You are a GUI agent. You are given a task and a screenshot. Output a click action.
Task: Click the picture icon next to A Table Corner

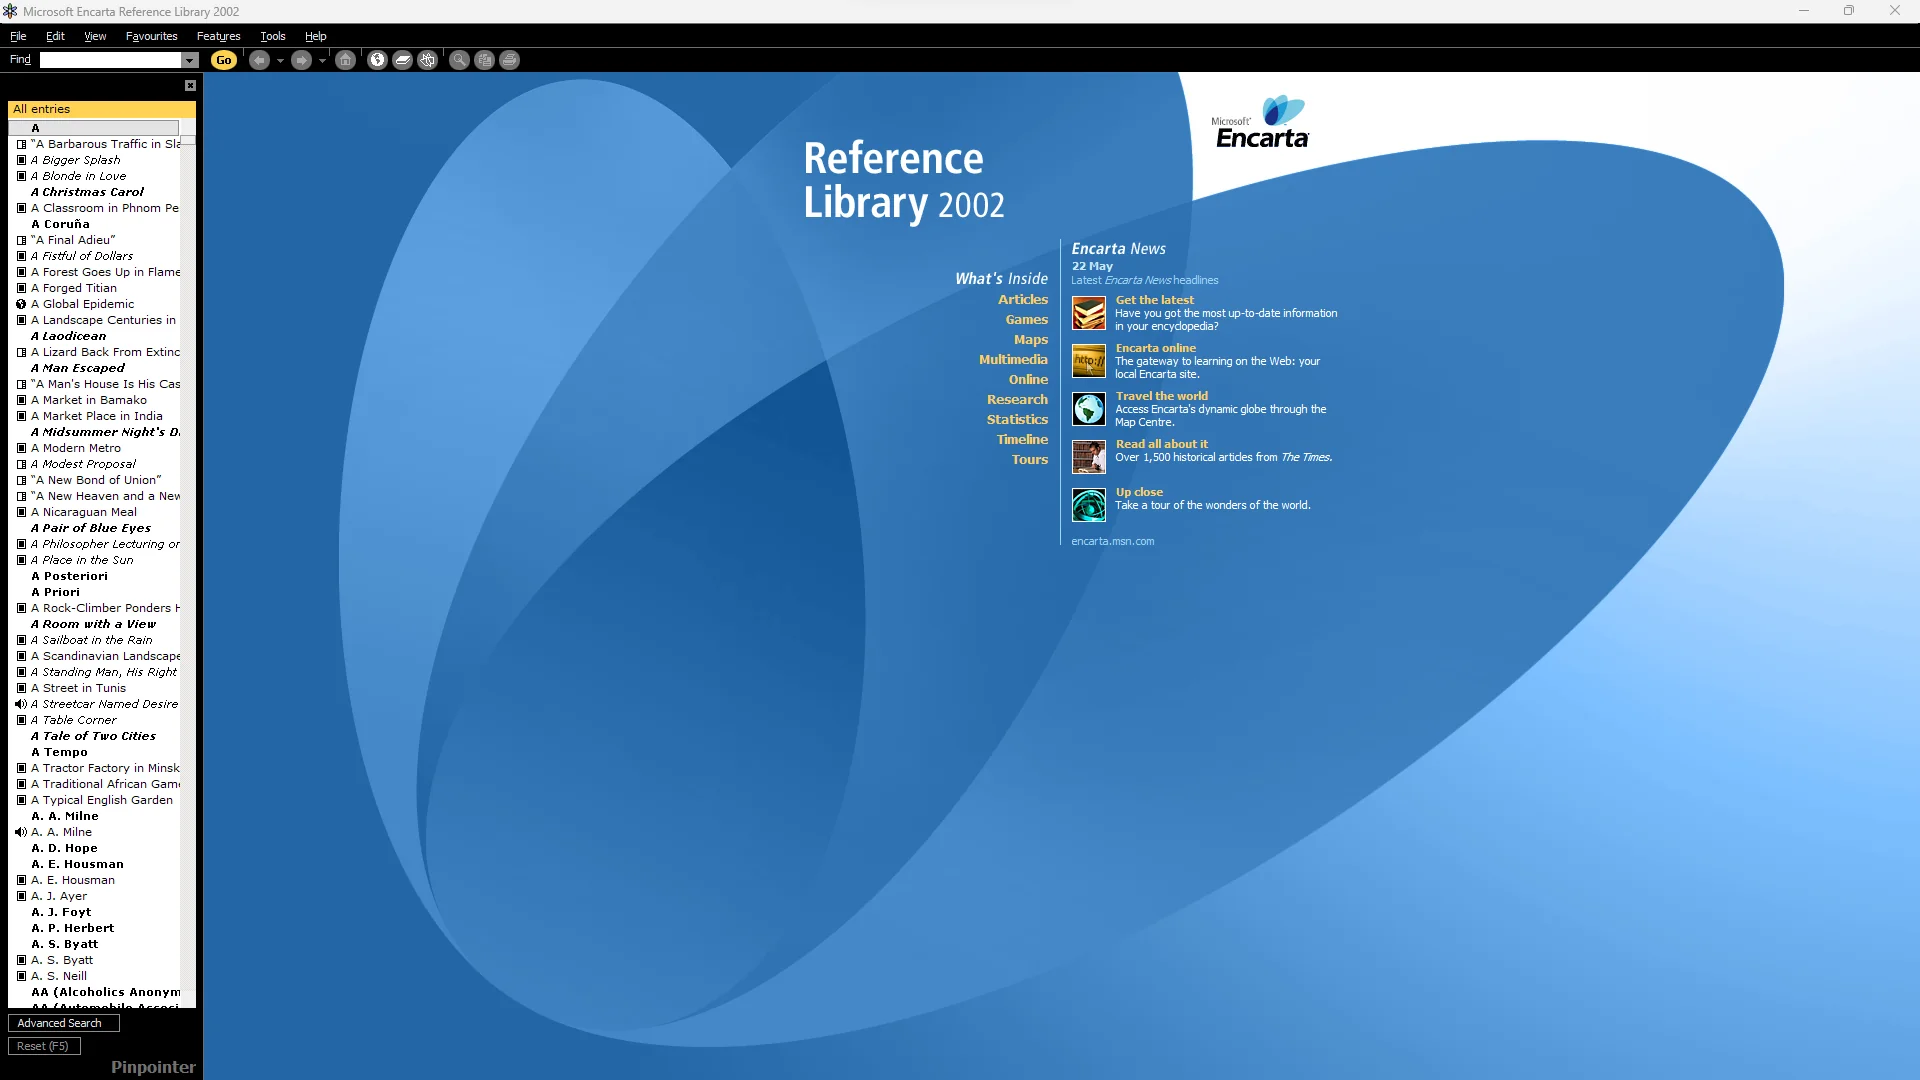tap(21, 720)
